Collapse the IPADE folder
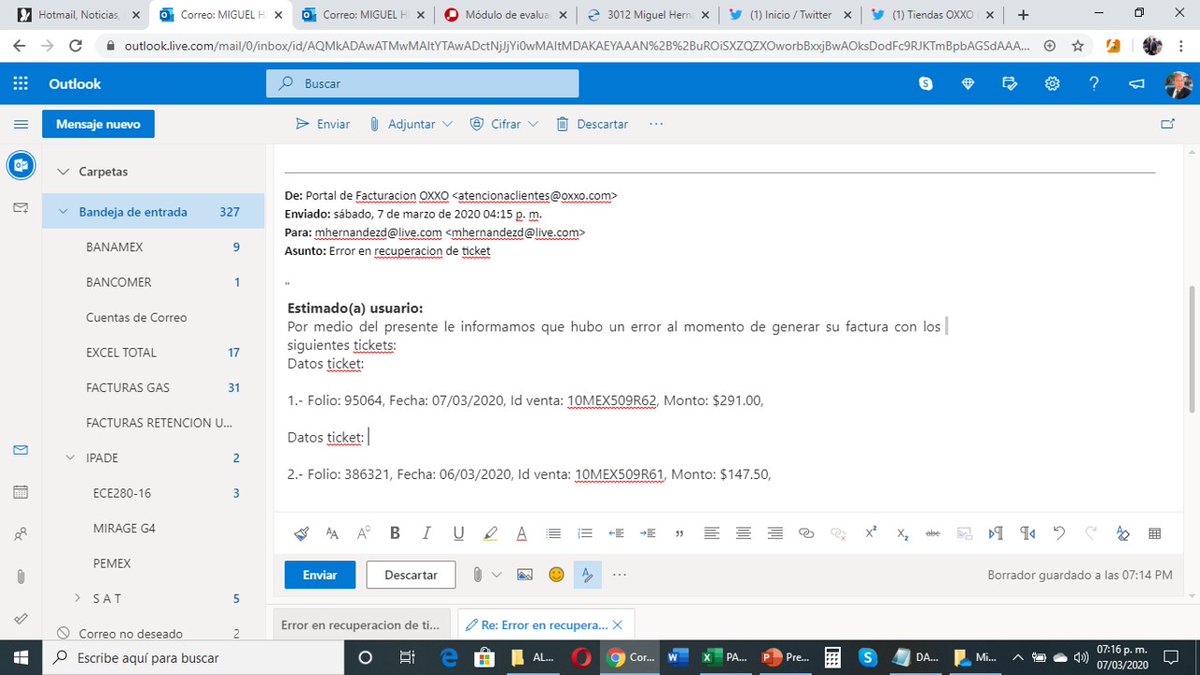The height and width of the screenshot is (675, 1200). 70,458
